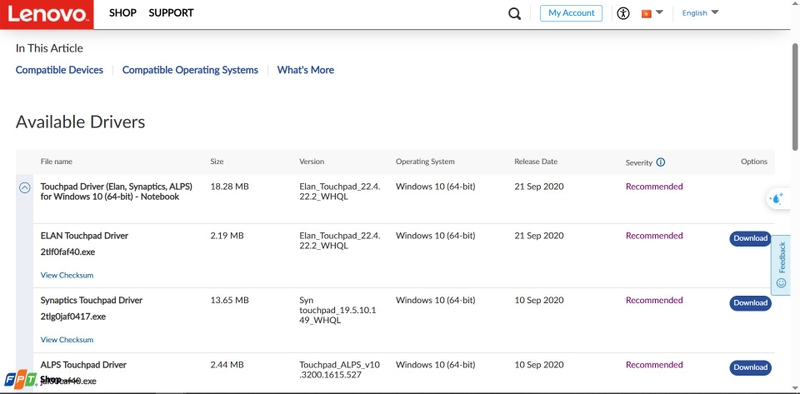Collapse the Touchpad Driver row chevron

coord(24,188)
